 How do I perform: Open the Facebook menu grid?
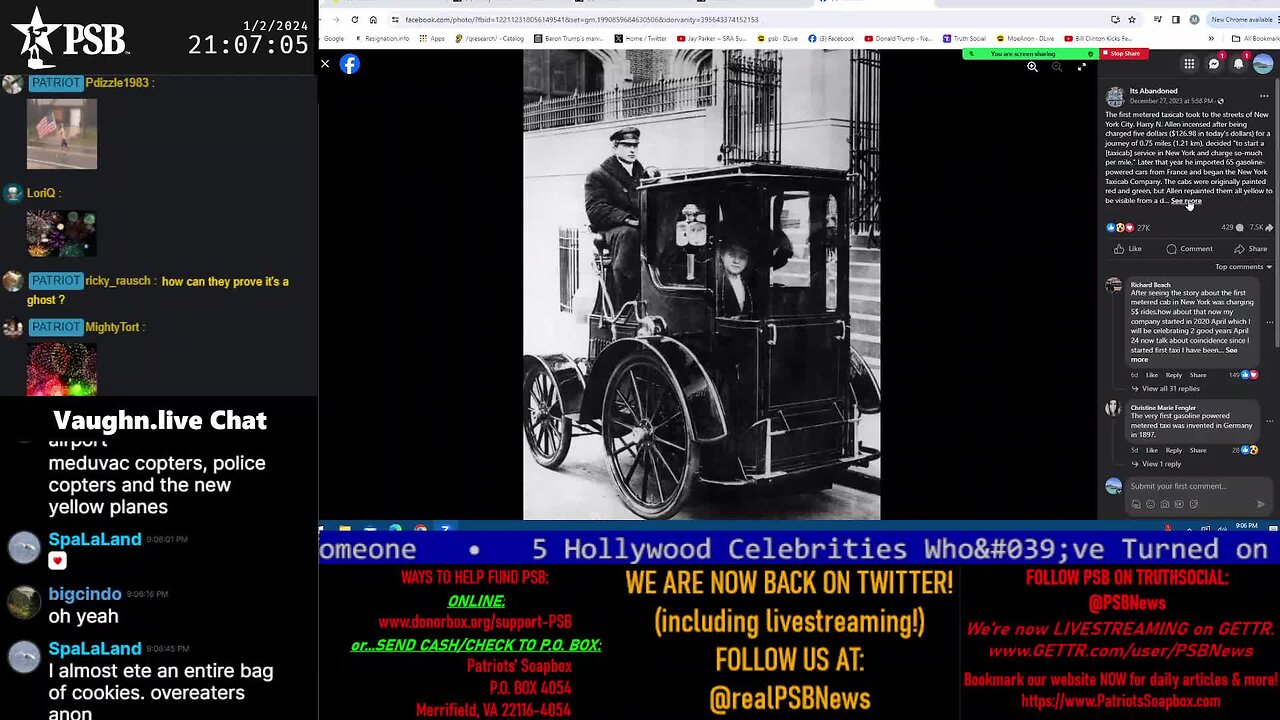tap(1189, 64)
